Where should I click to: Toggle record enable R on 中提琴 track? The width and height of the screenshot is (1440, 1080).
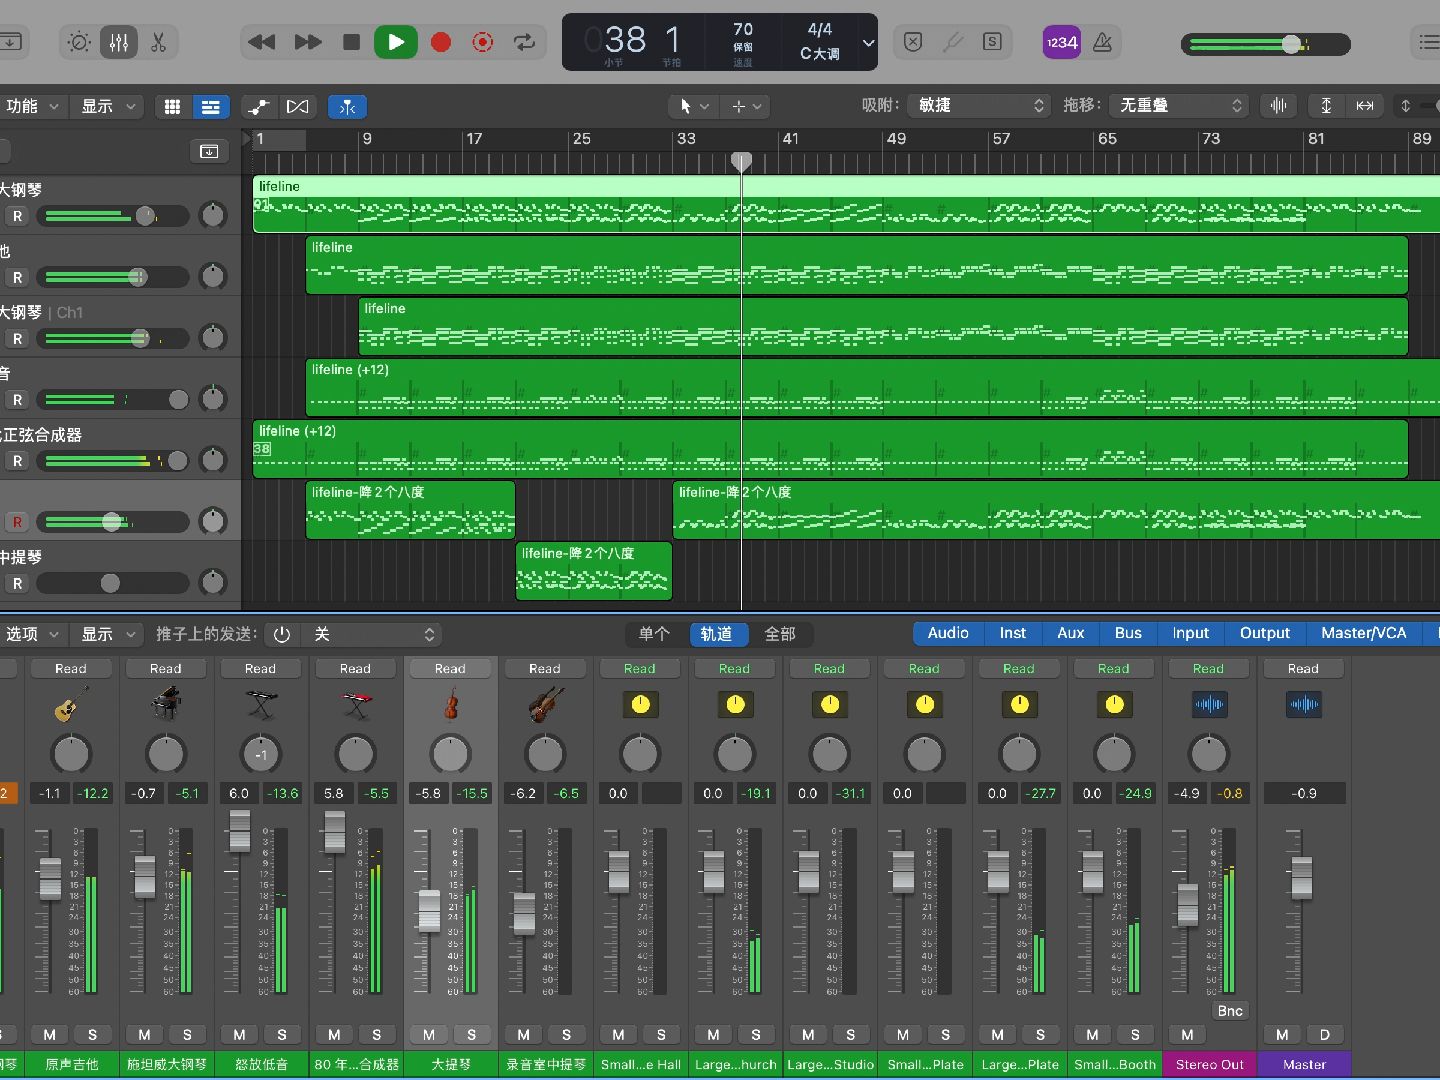(17, 583)
